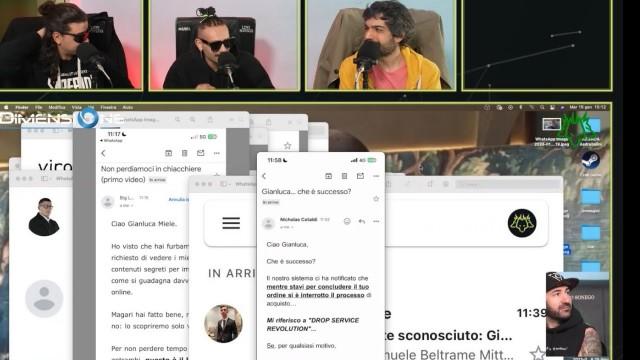Screen dimensions: 640x360
Task: Open more options in 'Non perdiamoci' email header
Action: [x=217, y=153]
